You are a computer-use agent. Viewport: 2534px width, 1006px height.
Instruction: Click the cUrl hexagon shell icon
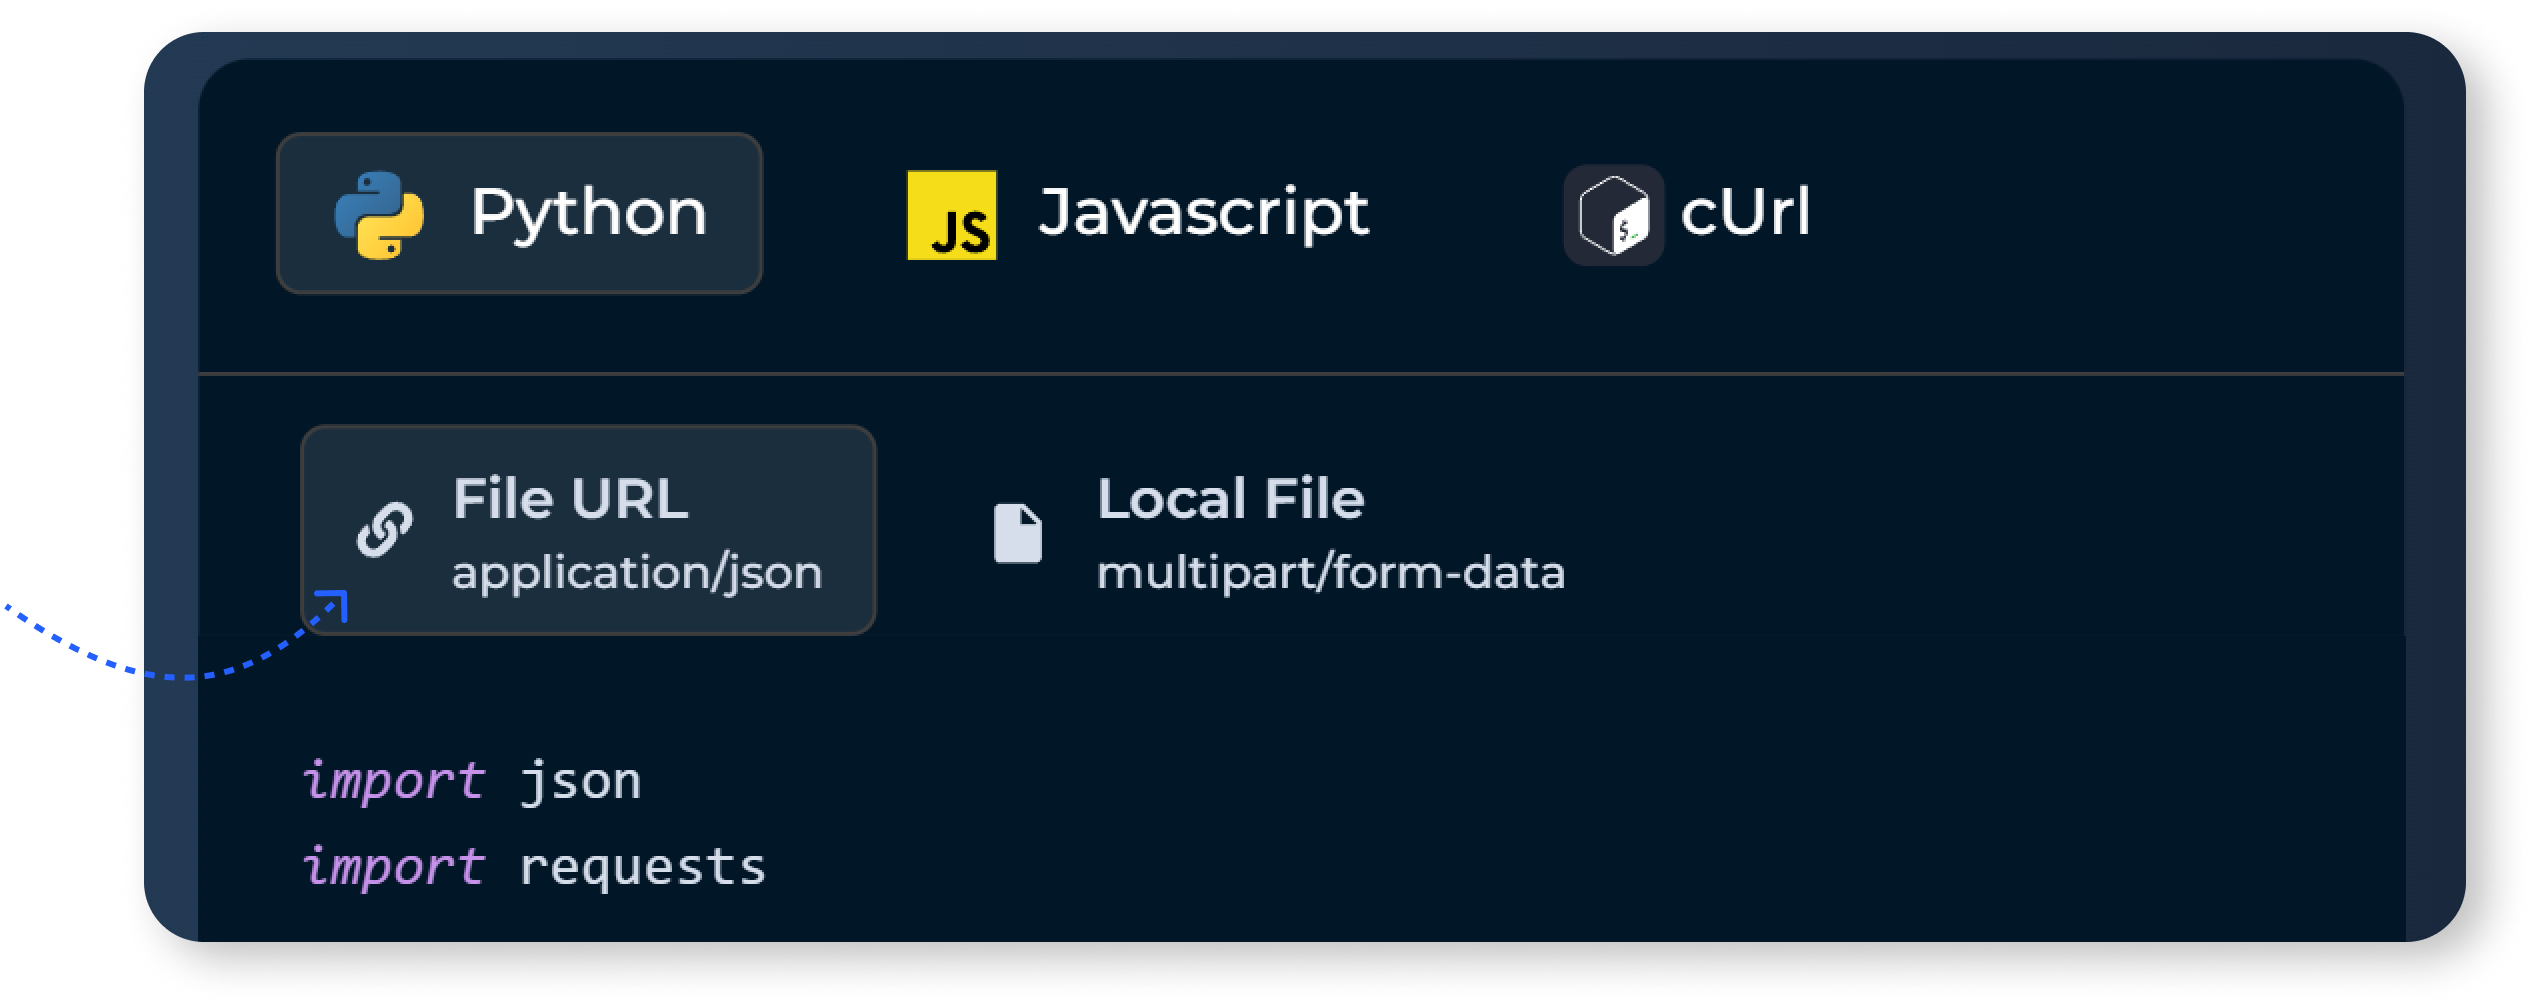[x=1614, y=212]
